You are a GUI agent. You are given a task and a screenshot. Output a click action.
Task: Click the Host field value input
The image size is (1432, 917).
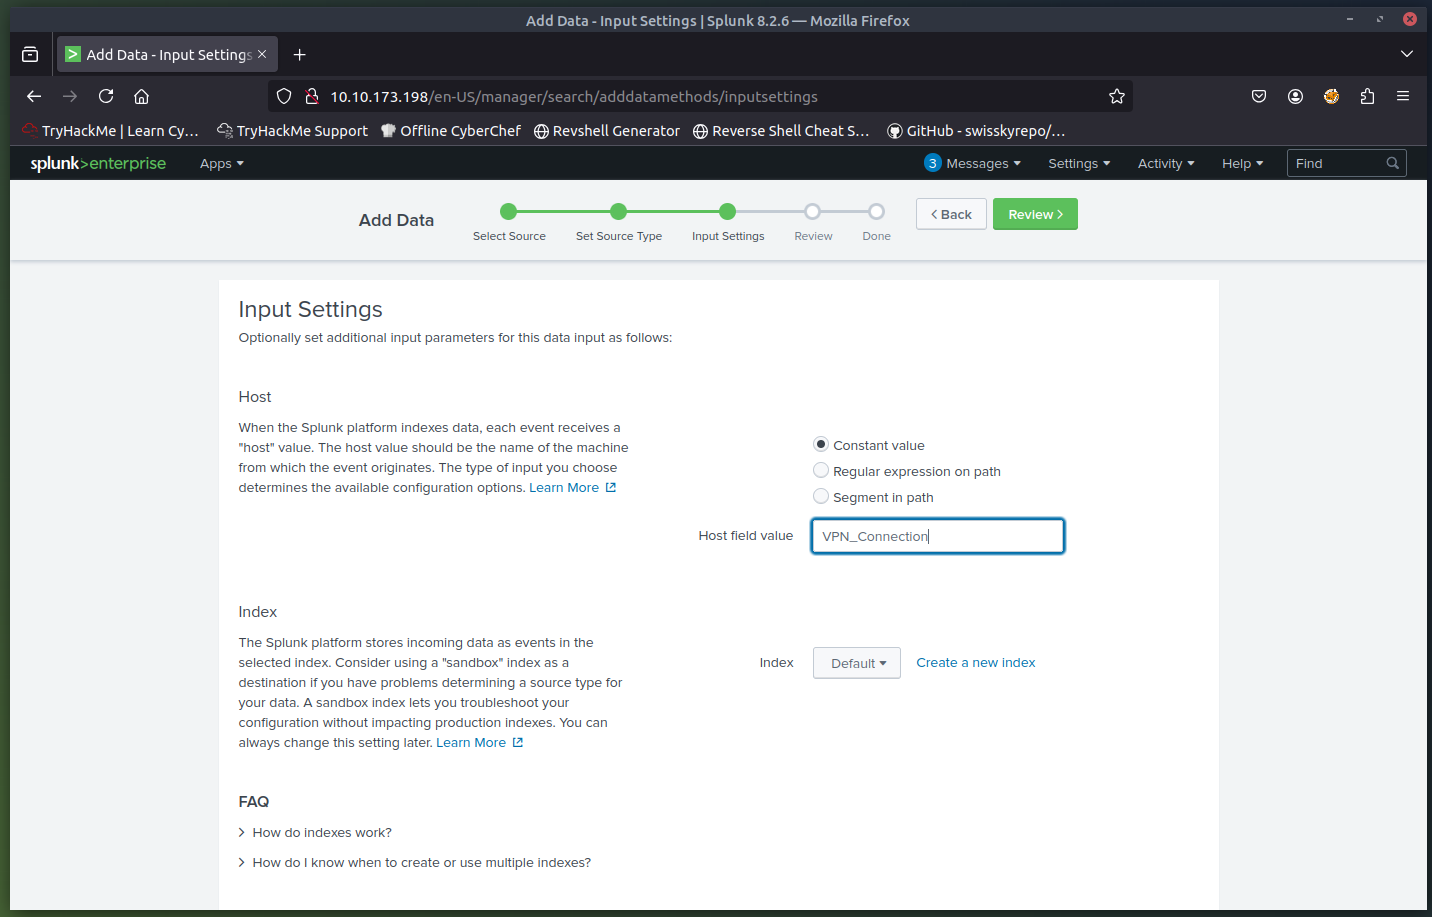pos(937,536)
